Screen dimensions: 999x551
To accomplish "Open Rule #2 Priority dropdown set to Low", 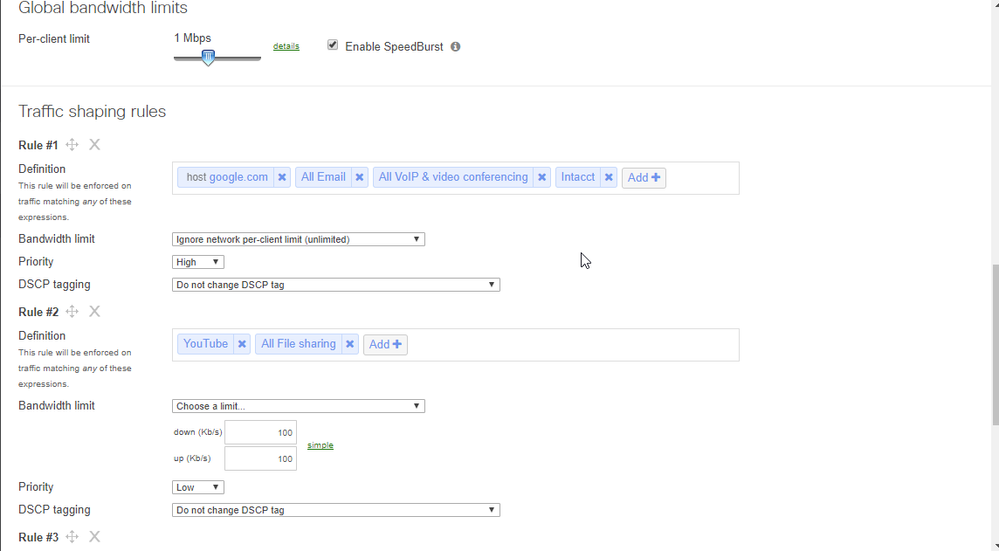I will 198,488.
